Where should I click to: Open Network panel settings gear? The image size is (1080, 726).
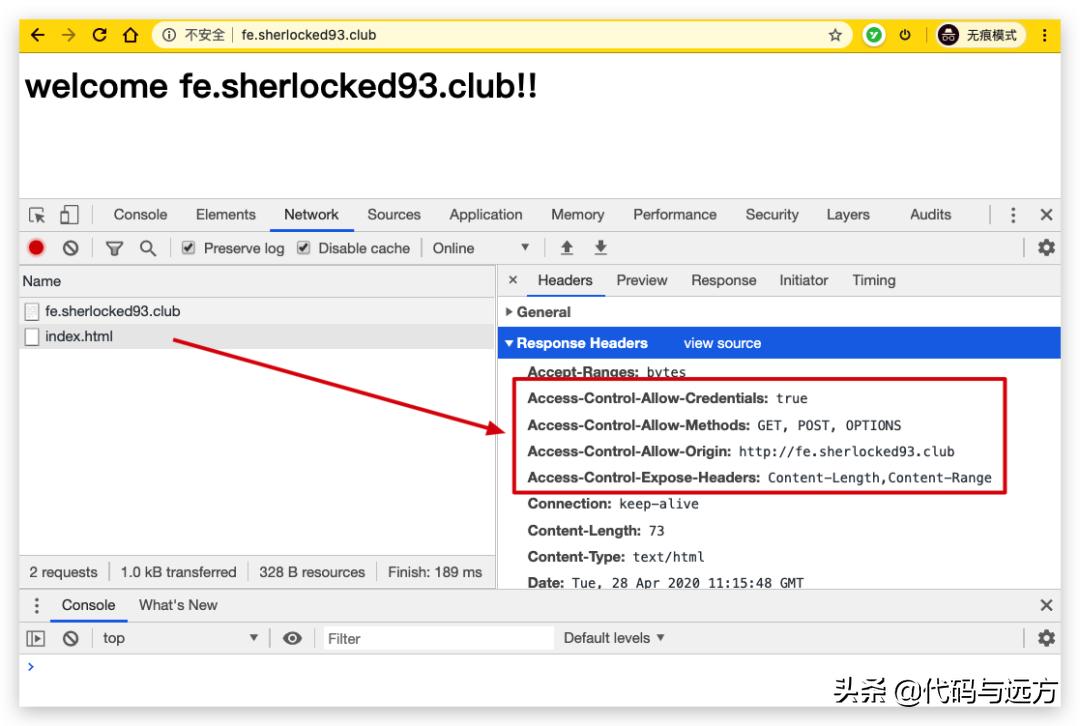[1046, 248]
